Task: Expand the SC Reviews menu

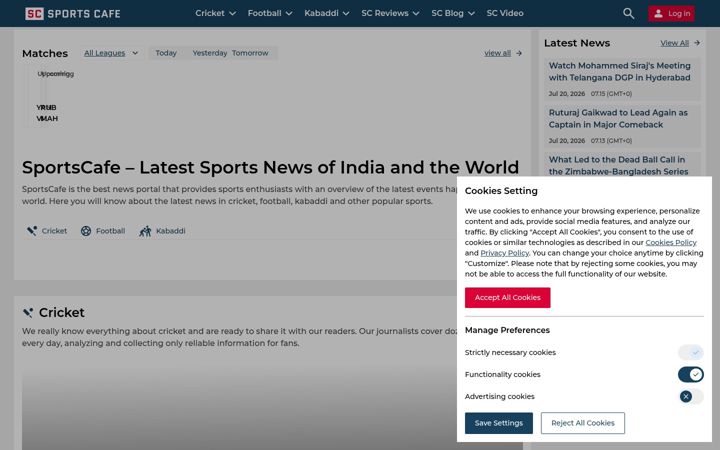Action: 390,13
